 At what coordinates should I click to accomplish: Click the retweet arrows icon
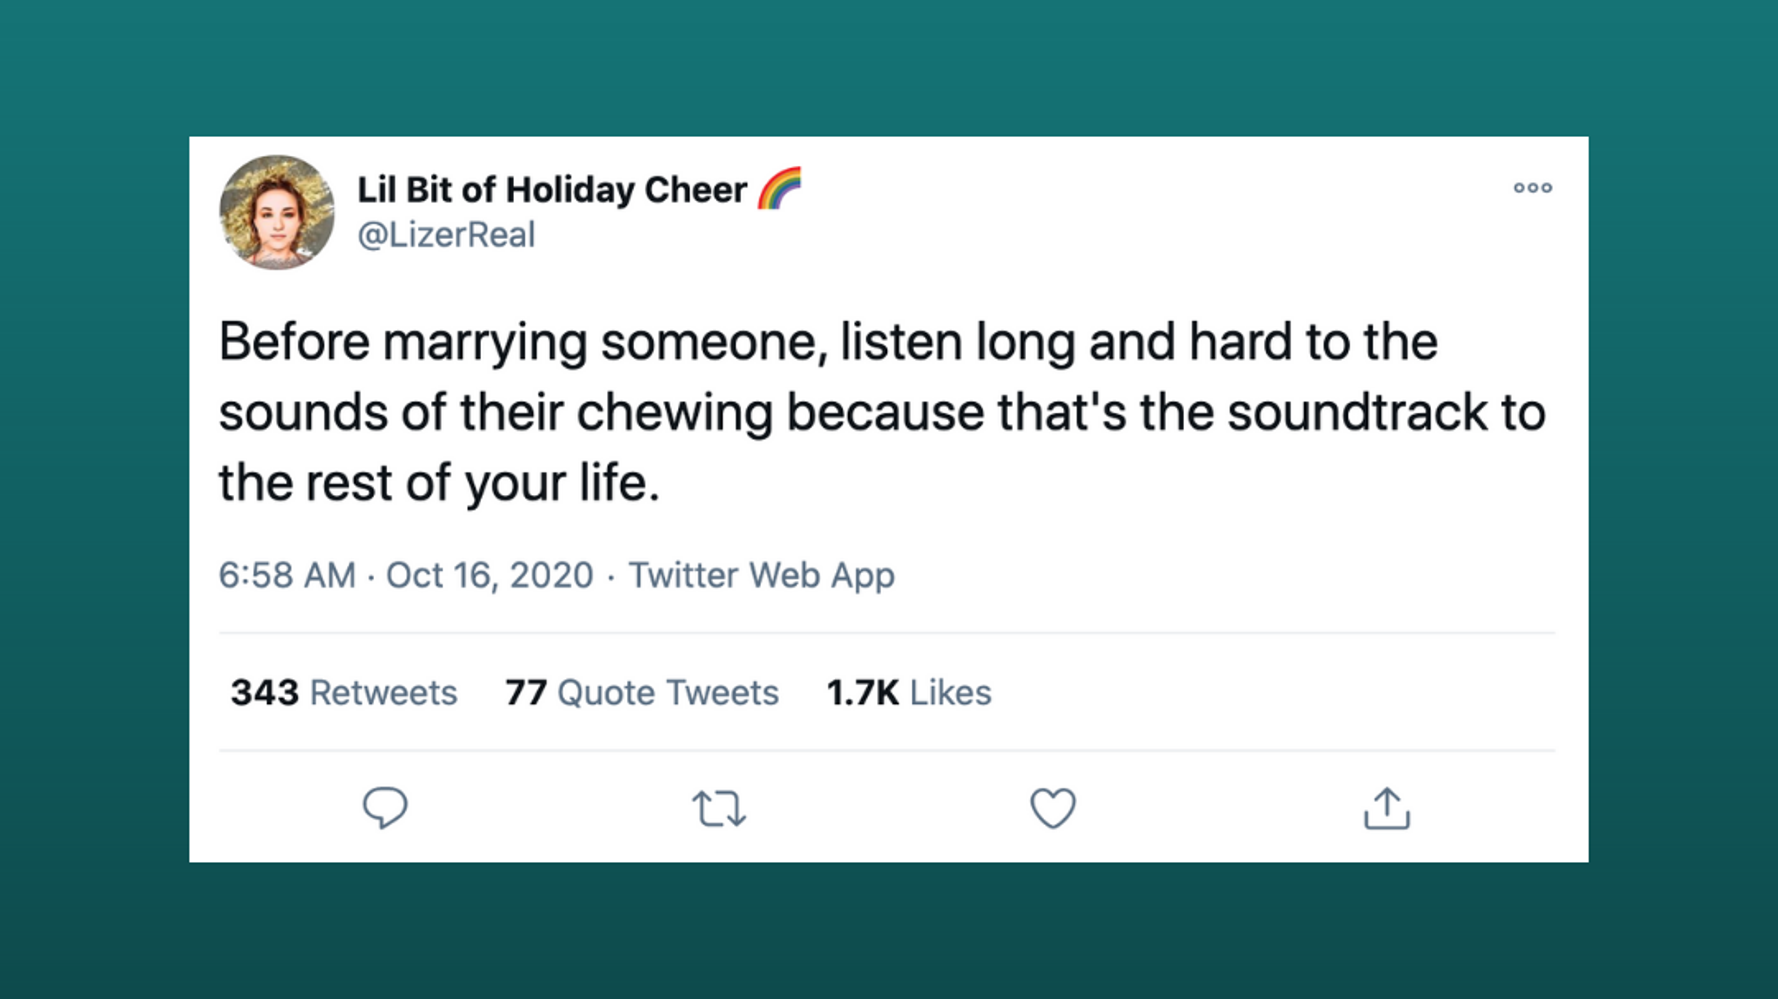point(719,808)
